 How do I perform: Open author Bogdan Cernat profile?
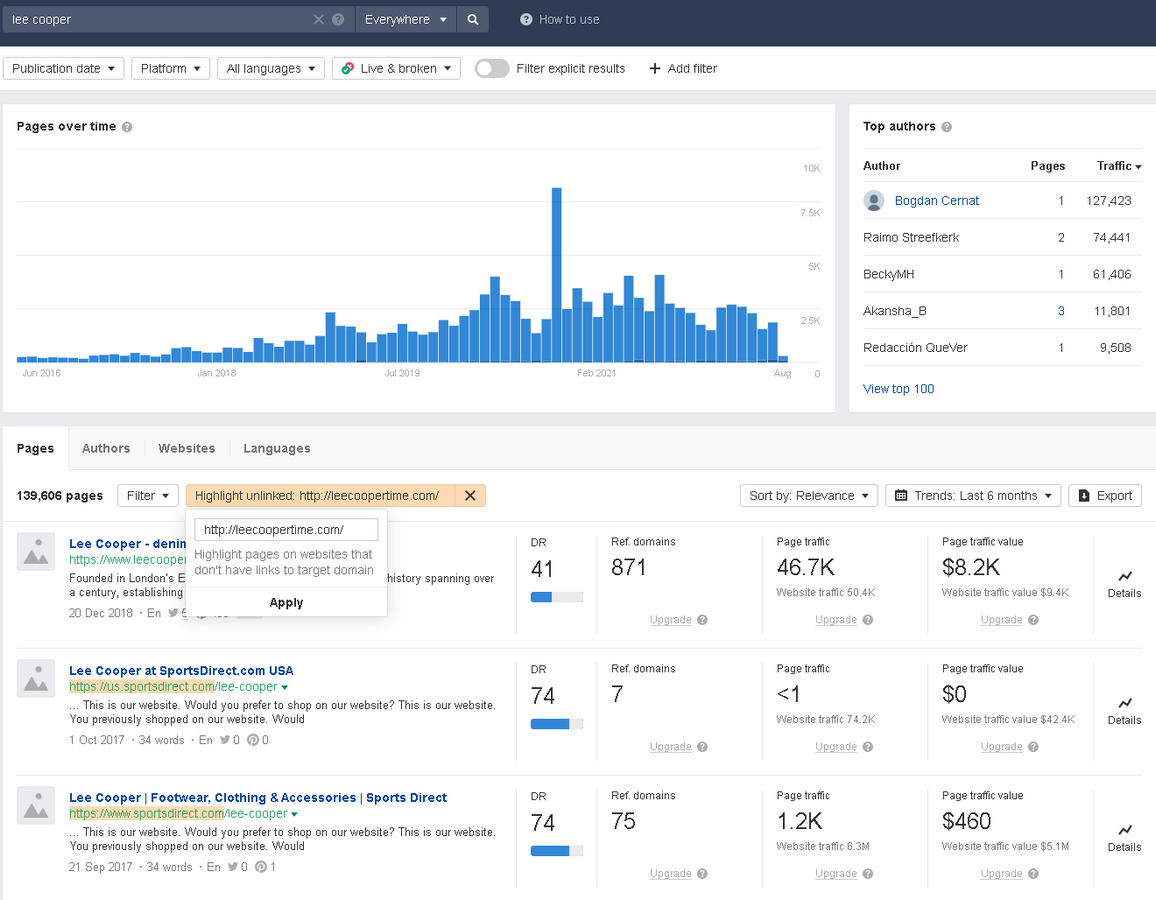tap(936, 200)
